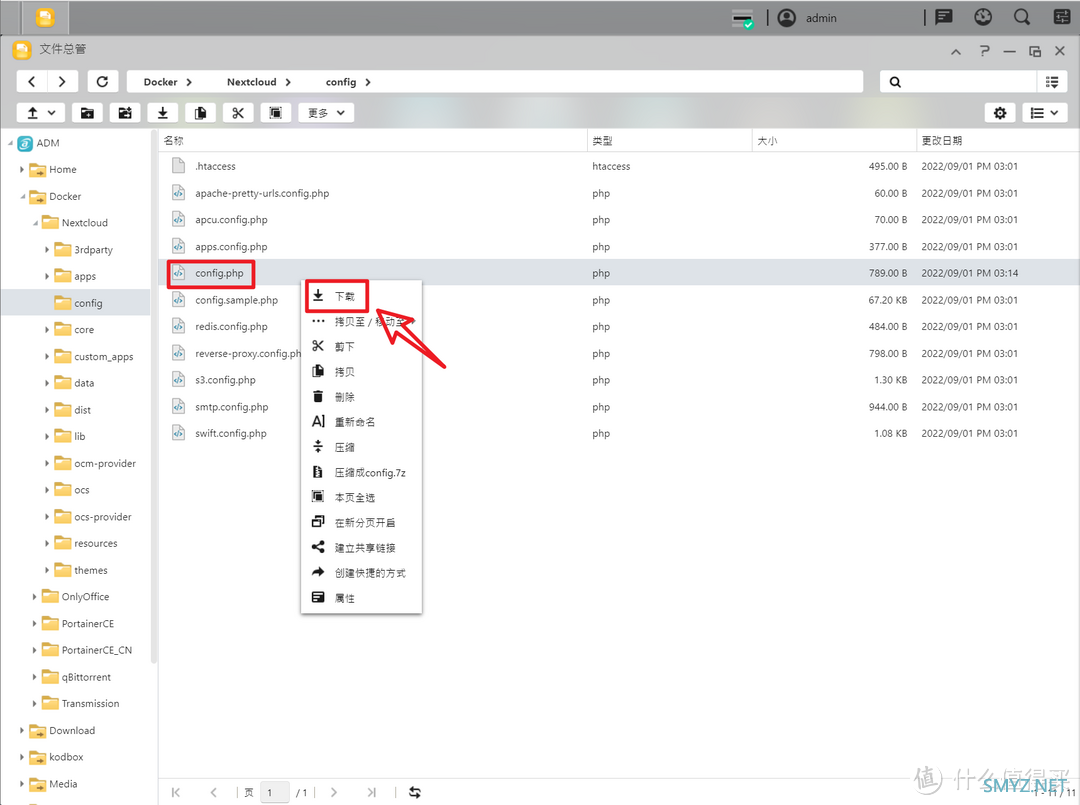Select the smtp.config.php file
1080x805 pixels.
coord(619,406)
